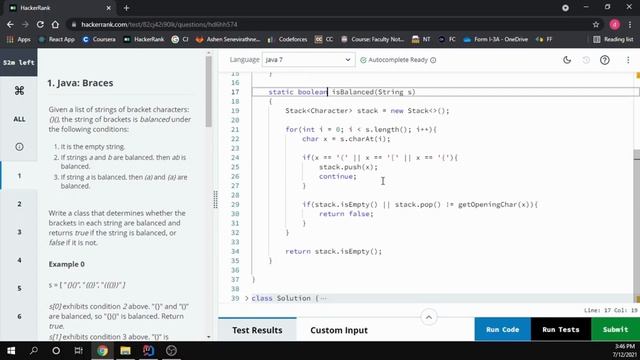The image size is (640, 360).
Task: Close the HackerRank browser tab
Action: click(x=109, y=8)
